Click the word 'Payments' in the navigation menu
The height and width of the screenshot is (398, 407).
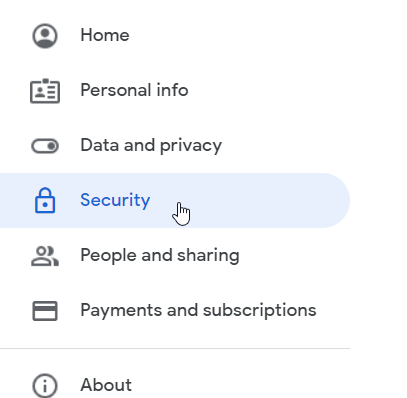121,311
